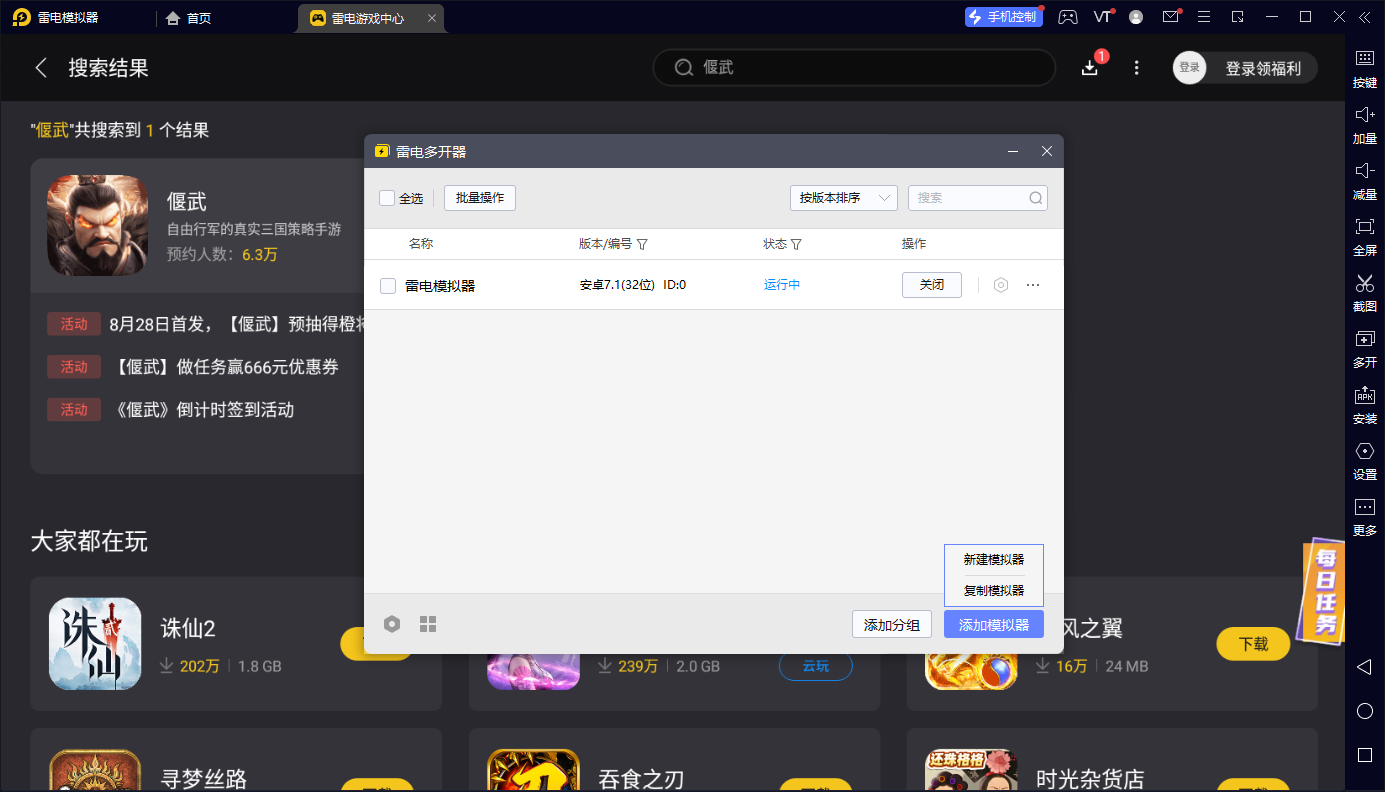Open the mail messages icon in title bar

coord(1170,17)
